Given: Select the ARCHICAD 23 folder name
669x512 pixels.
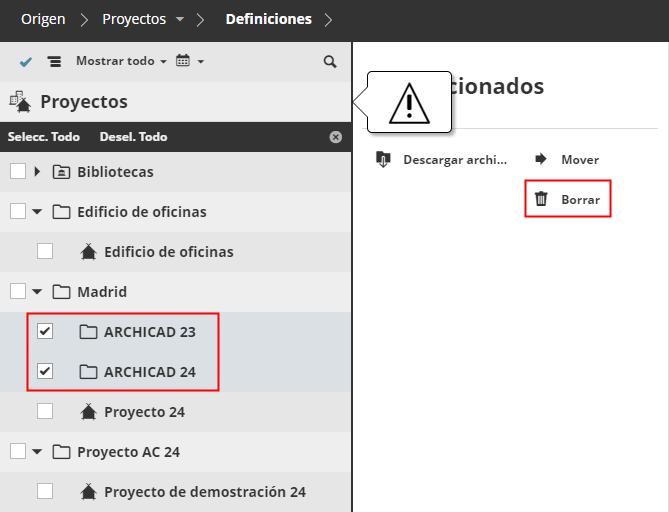Looking at the screenshot, I should [150, 332].
